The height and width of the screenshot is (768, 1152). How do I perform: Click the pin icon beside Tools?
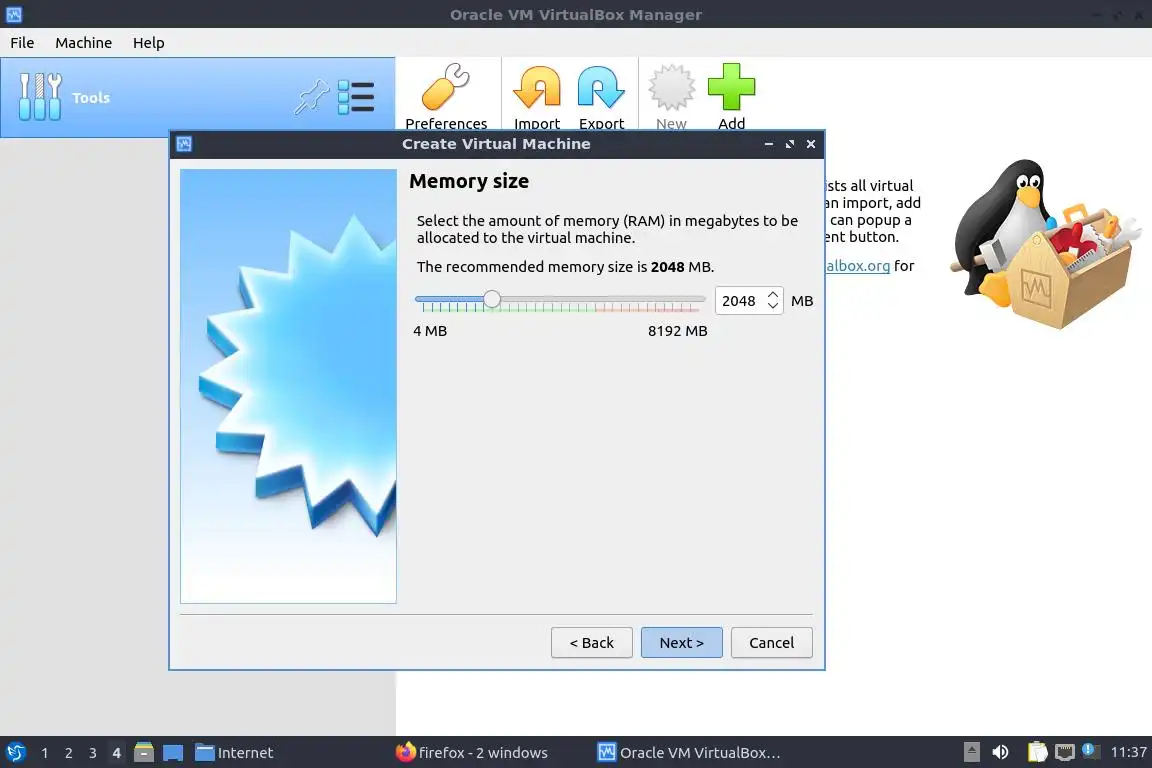click(312, 97)
